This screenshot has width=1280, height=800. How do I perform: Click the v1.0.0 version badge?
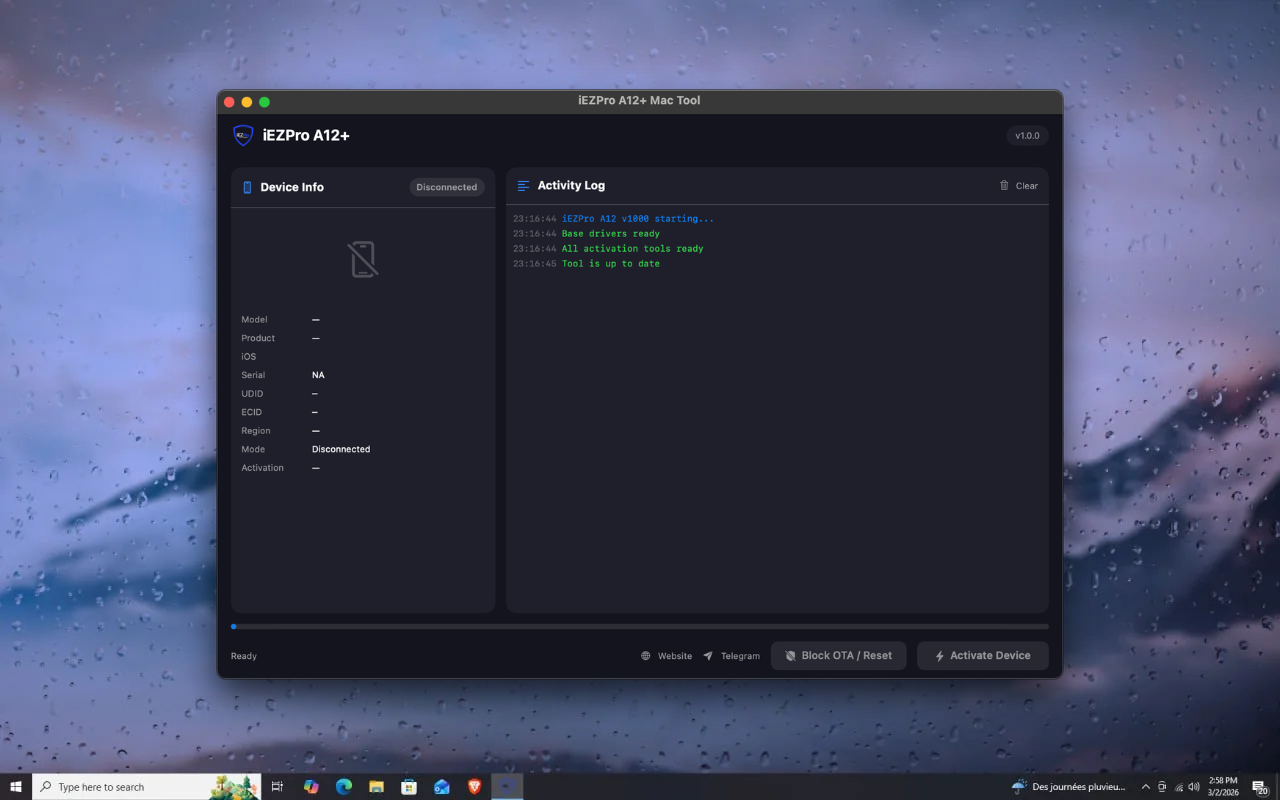(1027, 136)
